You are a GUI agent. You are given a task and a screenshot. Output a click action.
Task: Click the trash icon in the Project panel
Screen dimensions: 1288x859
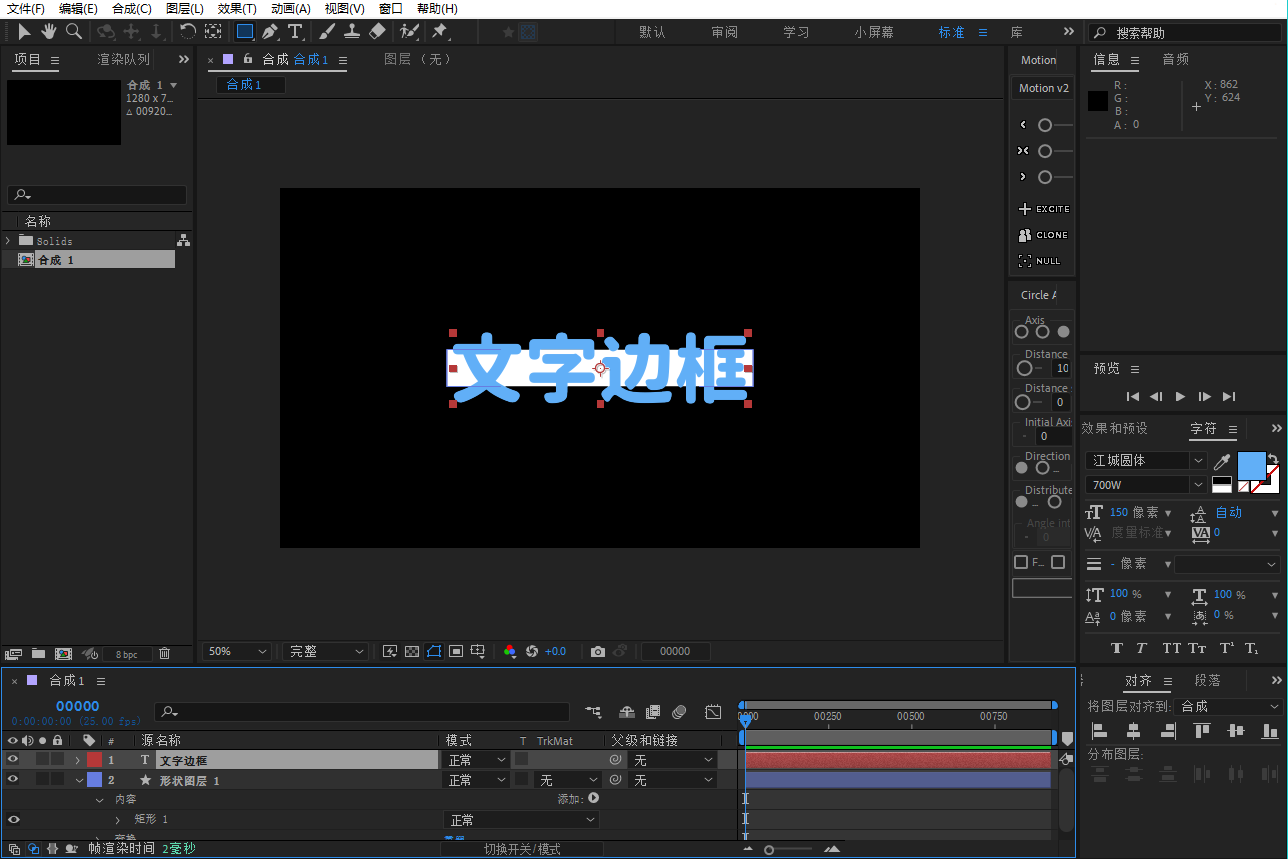tap(165, 653)
